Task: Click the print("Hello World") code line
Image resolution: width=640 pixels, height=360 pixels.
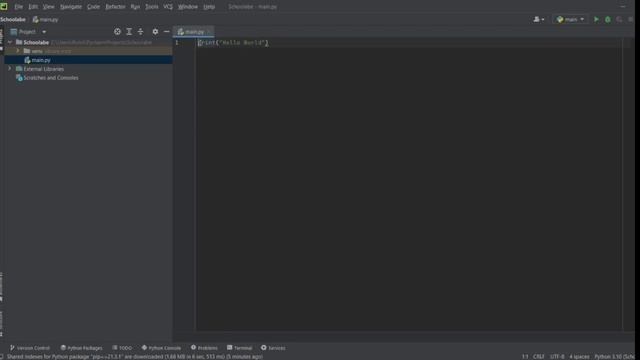Action: point(233,42)
